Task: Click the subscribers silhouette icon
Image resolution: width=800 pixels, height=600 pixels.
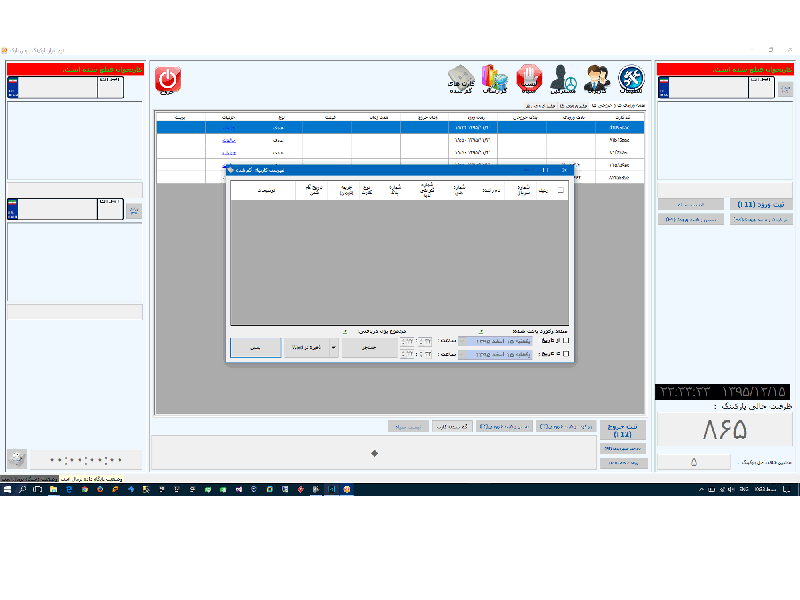Action: (x=563, y=79)
